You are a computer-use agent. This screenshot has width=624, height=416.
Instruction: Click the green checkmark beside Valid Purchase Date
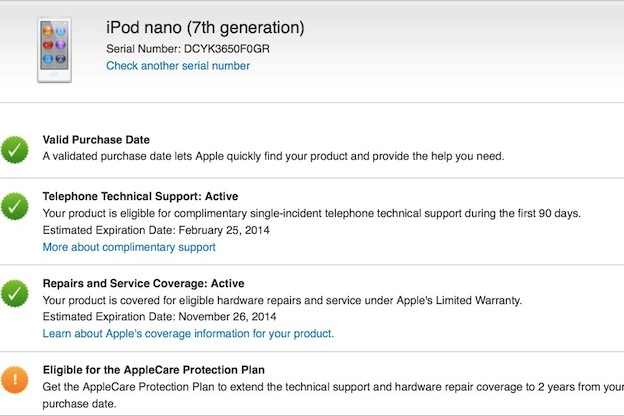click(15, 149)
